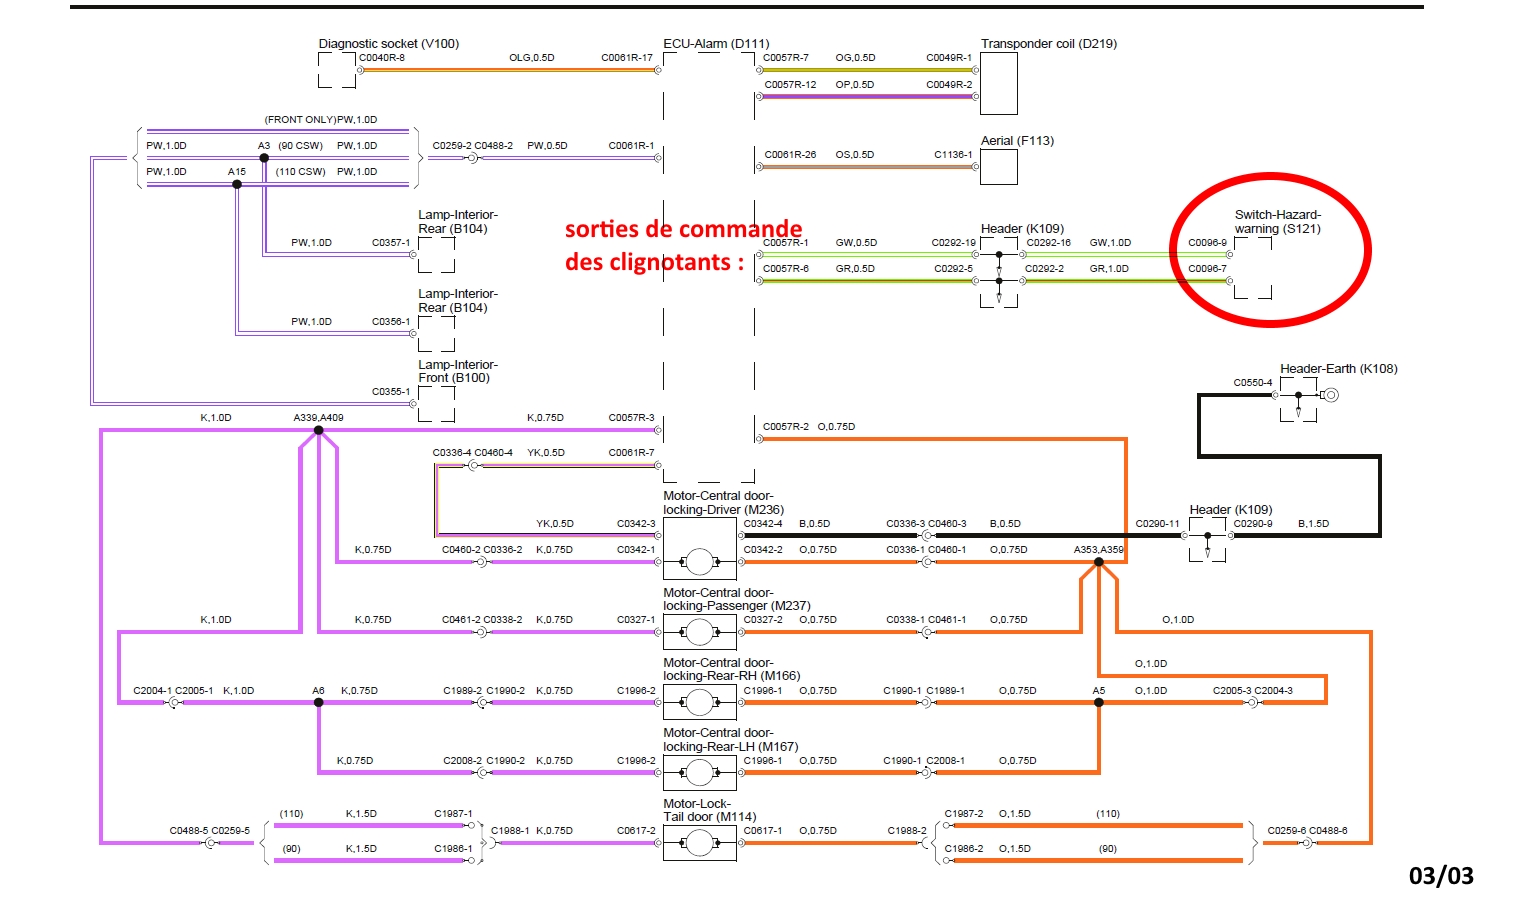The image size is (1524, 910).
Task: Click the Lamp-Interior-Front (B100) component box
Action: click(x=436, y=403)
